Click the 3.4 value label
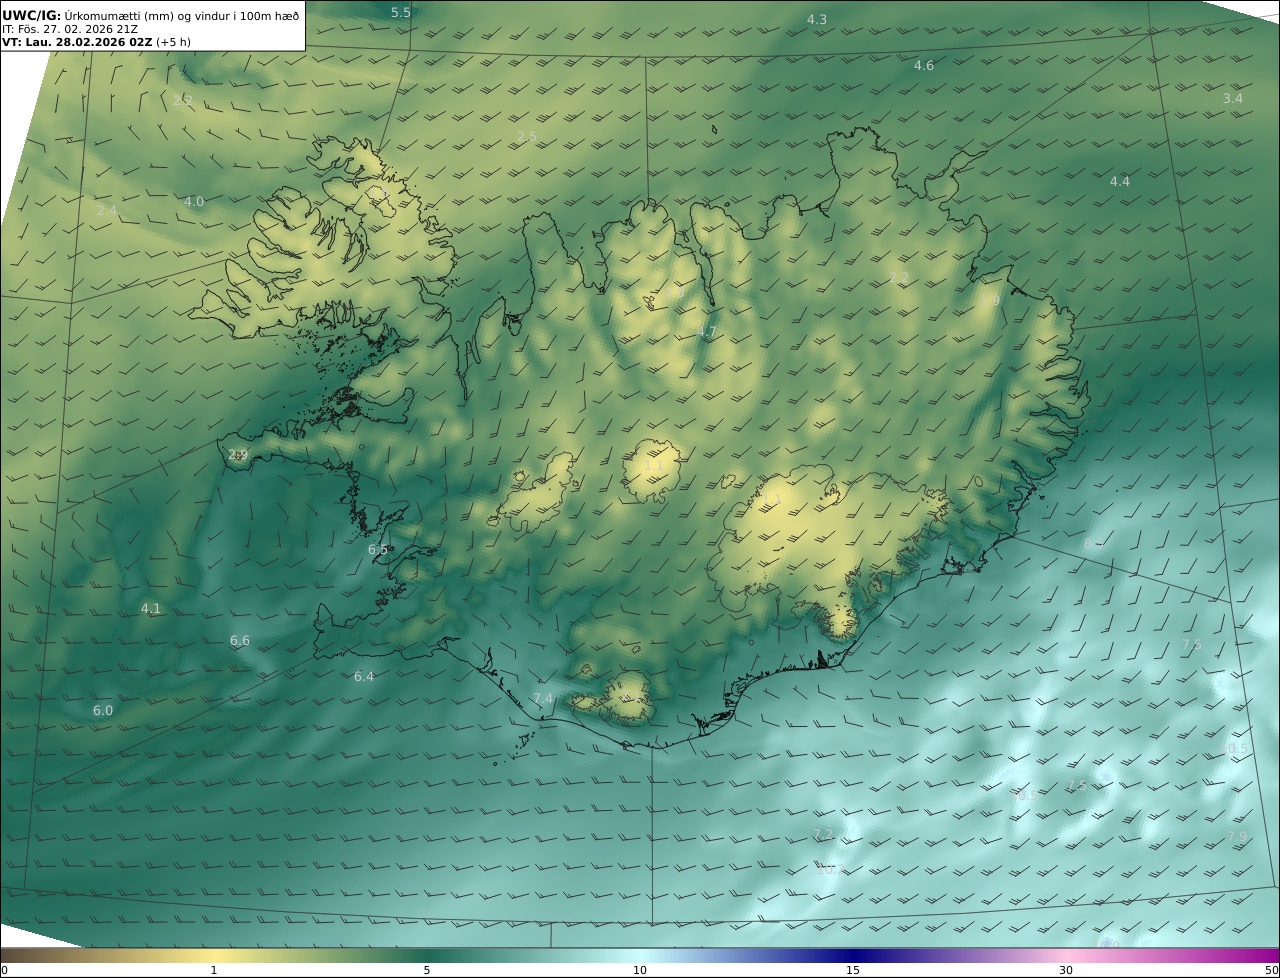 1233,98
